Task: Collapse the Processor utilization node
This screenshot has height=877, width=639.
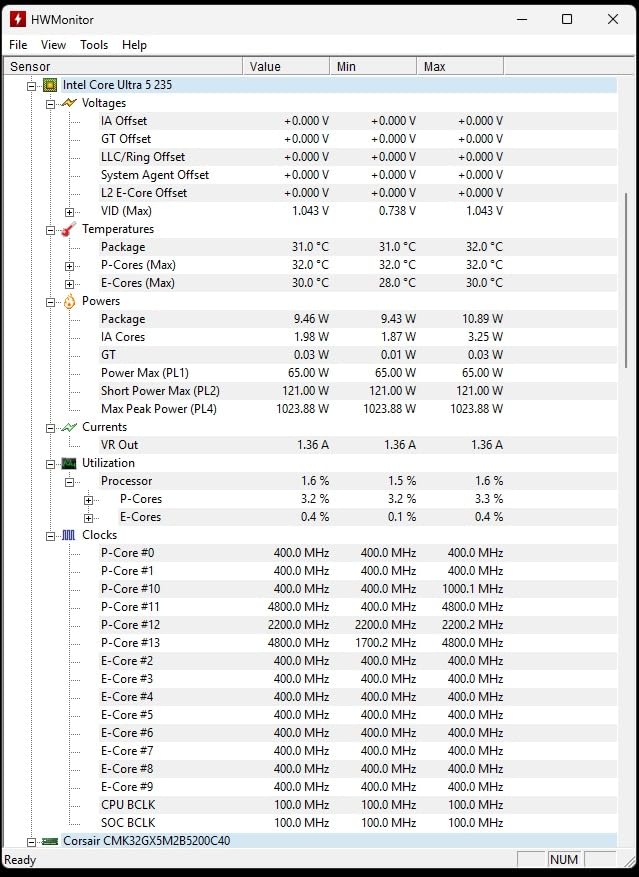Action: 69,481
